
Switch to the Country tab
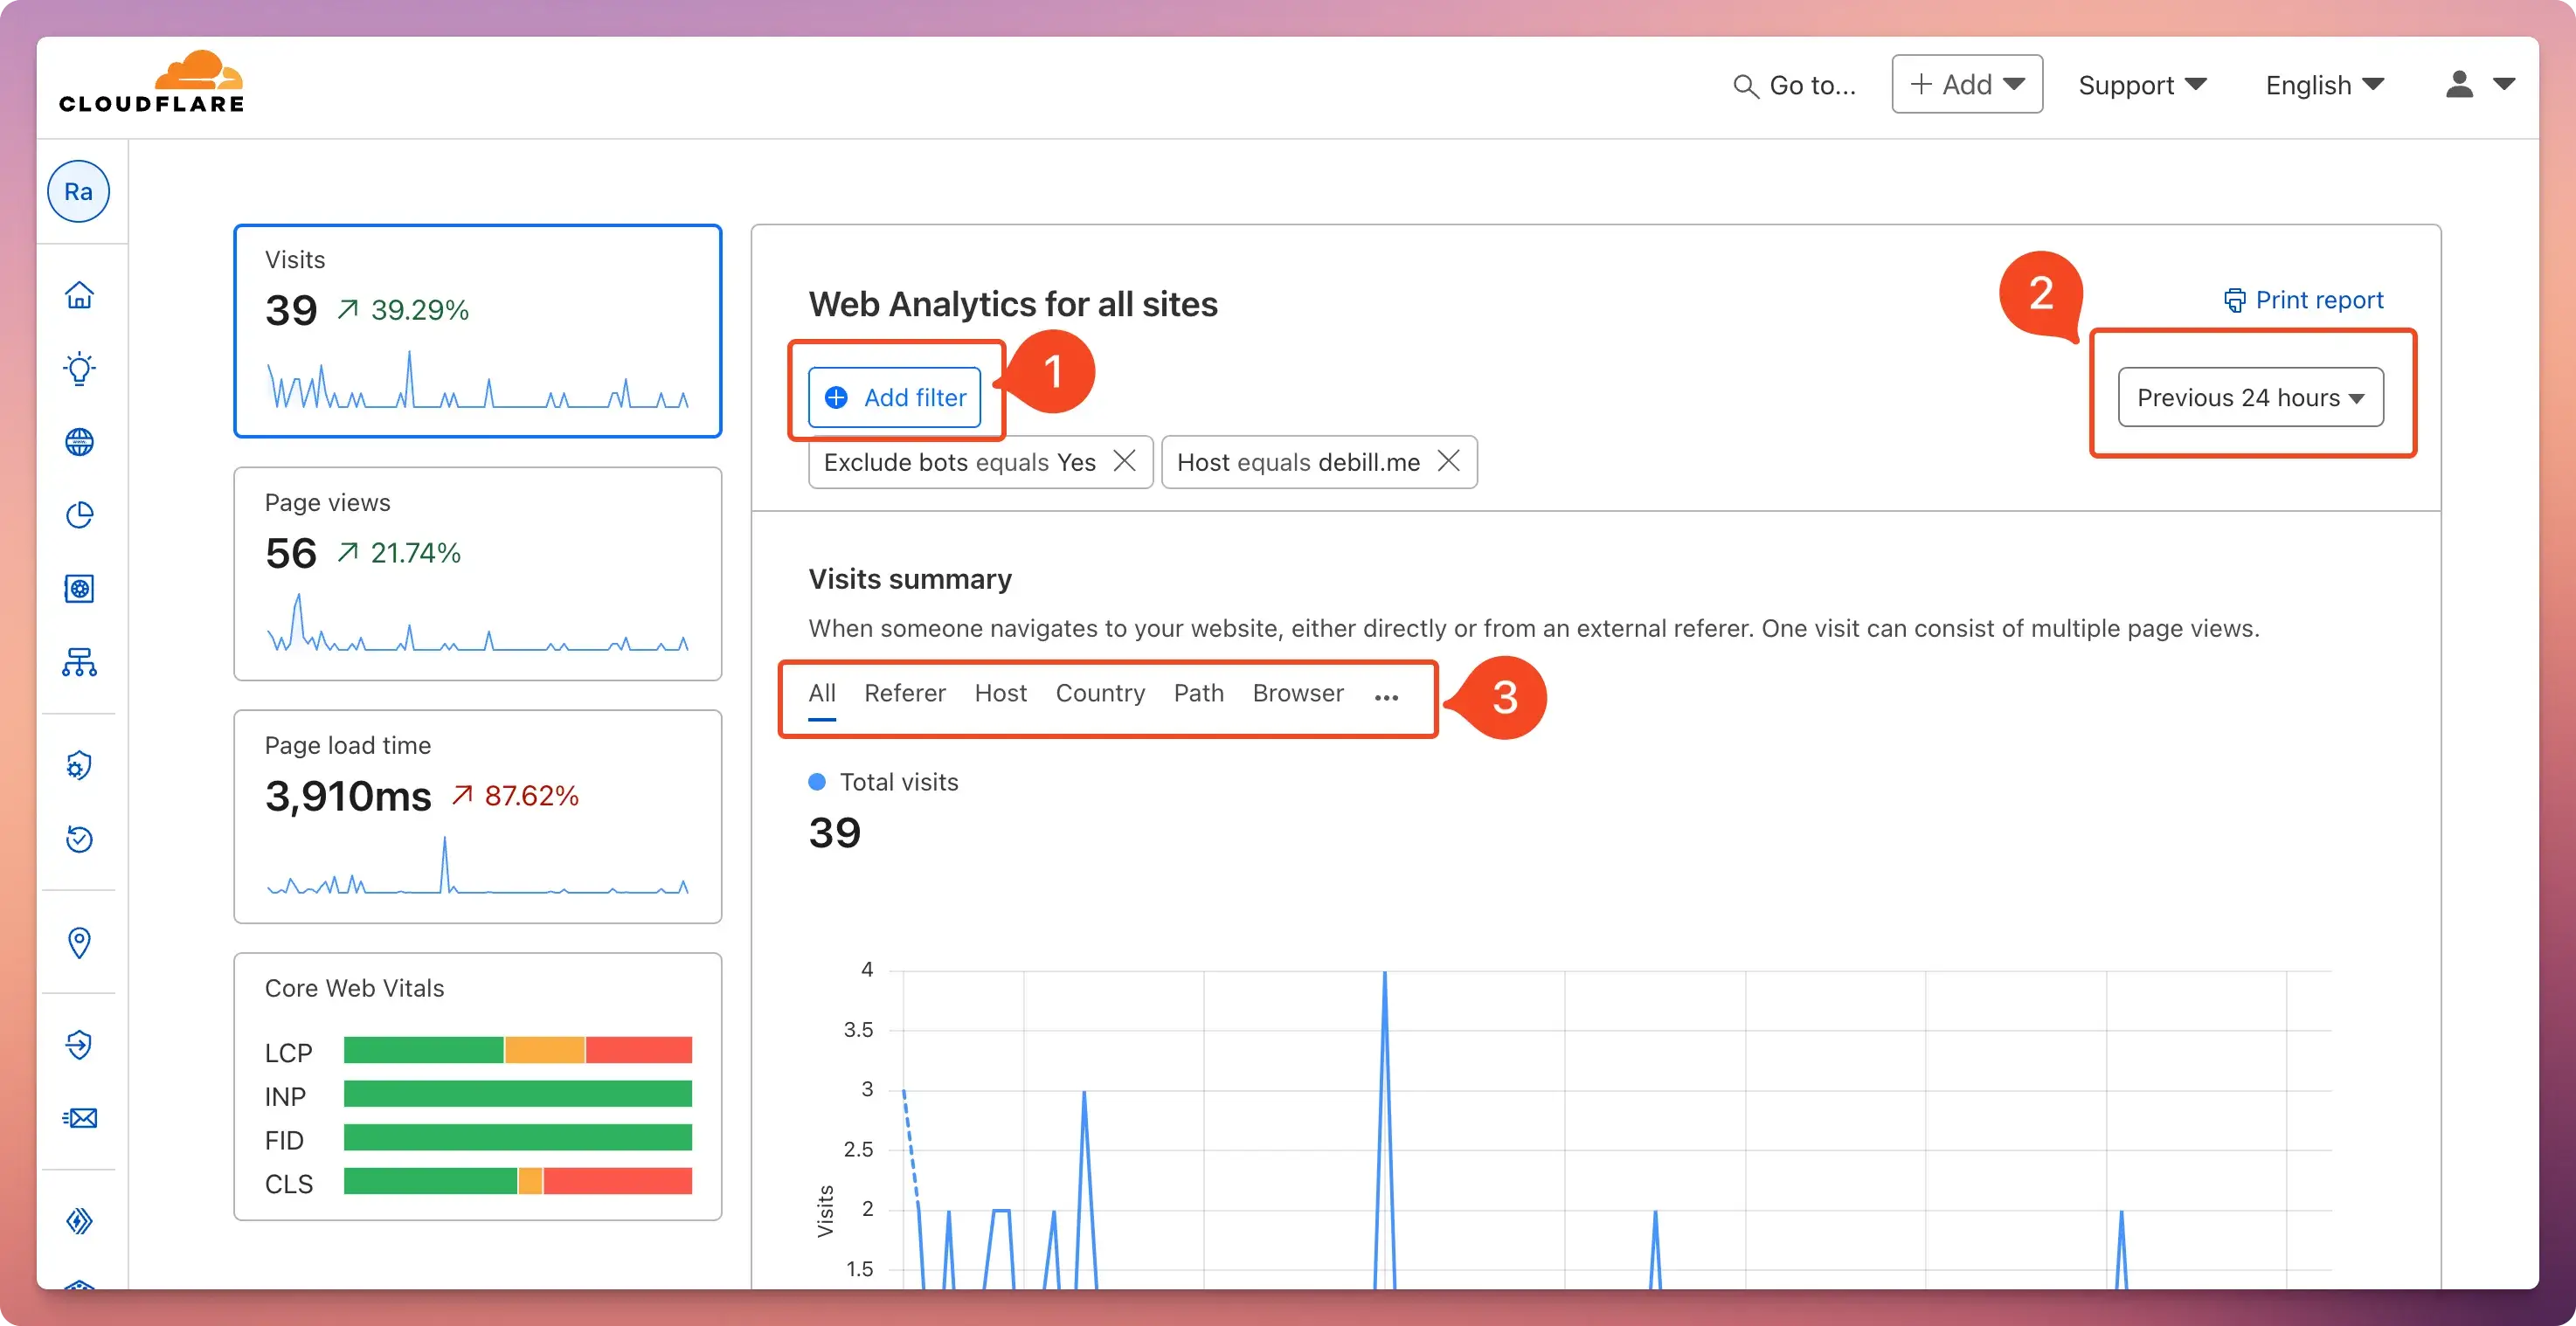[x=1100, y=693]
